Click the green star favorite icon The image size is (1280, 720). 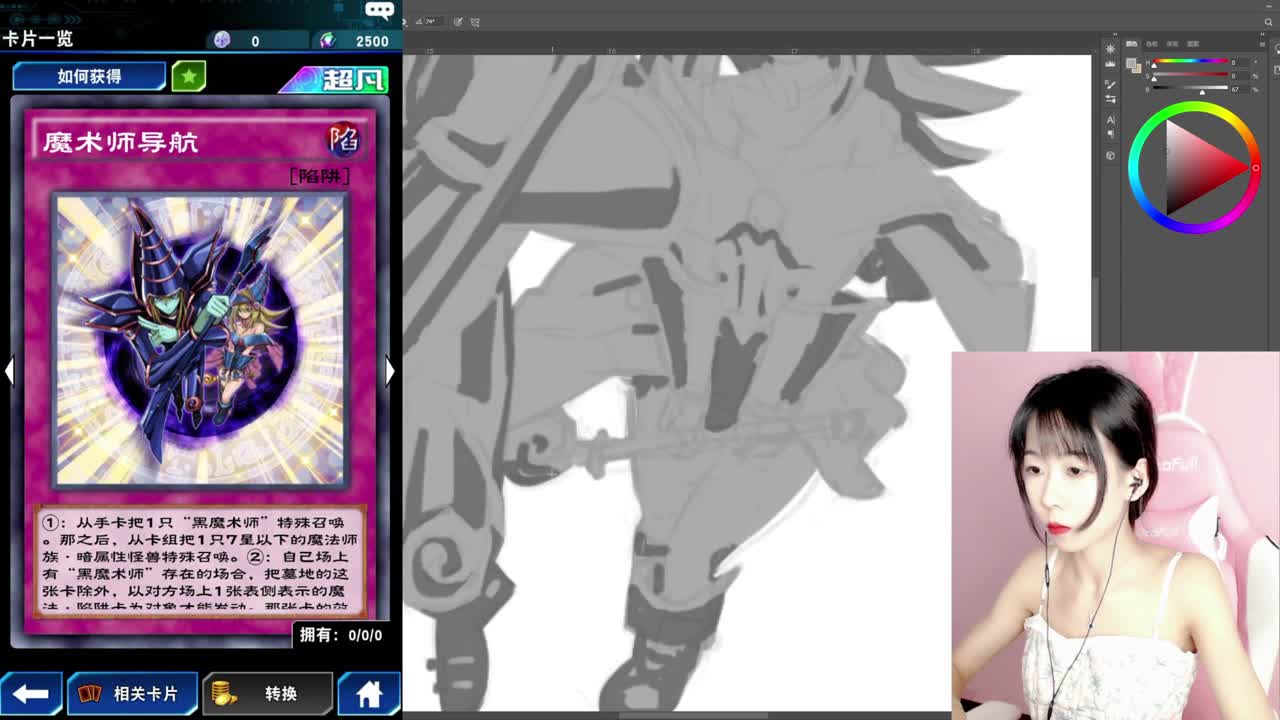pos(188,76)
